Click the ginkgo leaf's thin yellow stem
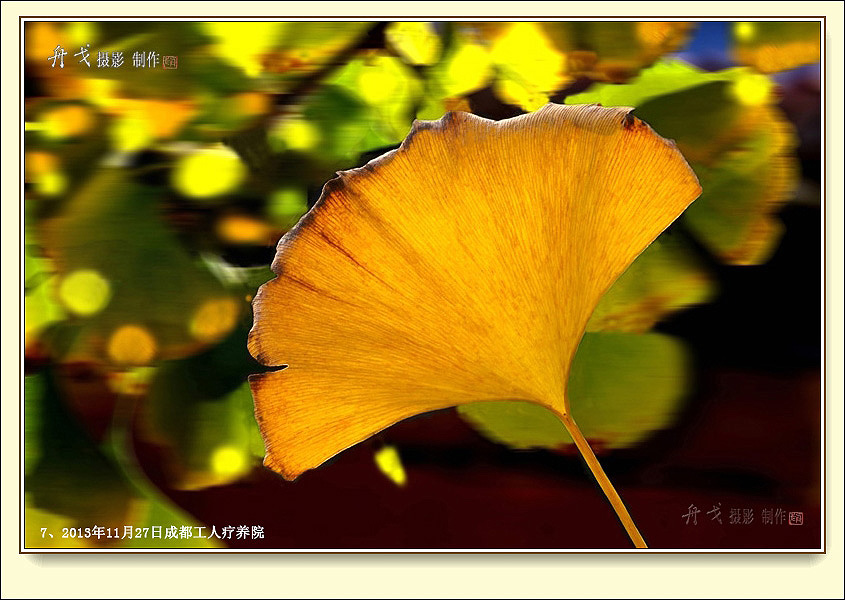Screen dimensions: 845x600 (x=602, y=478)
